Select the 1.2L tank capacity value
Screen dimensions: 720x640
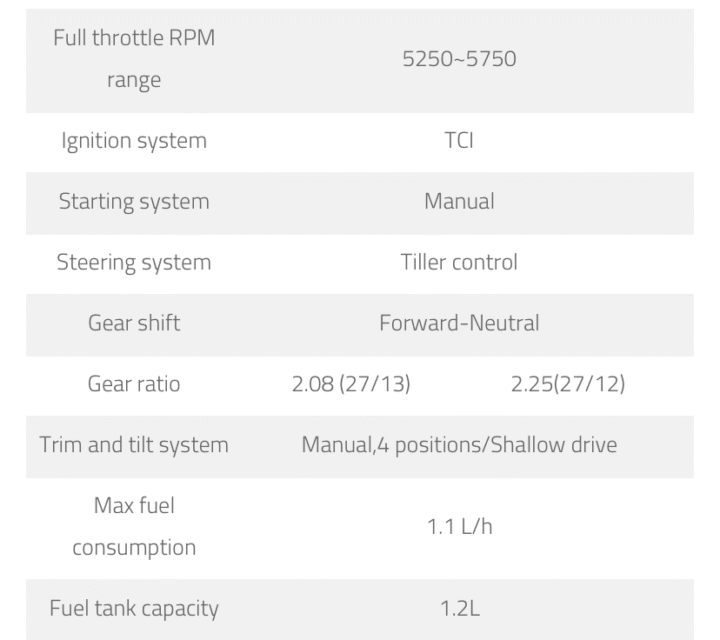pyautogui.click(x=459, y=609)
